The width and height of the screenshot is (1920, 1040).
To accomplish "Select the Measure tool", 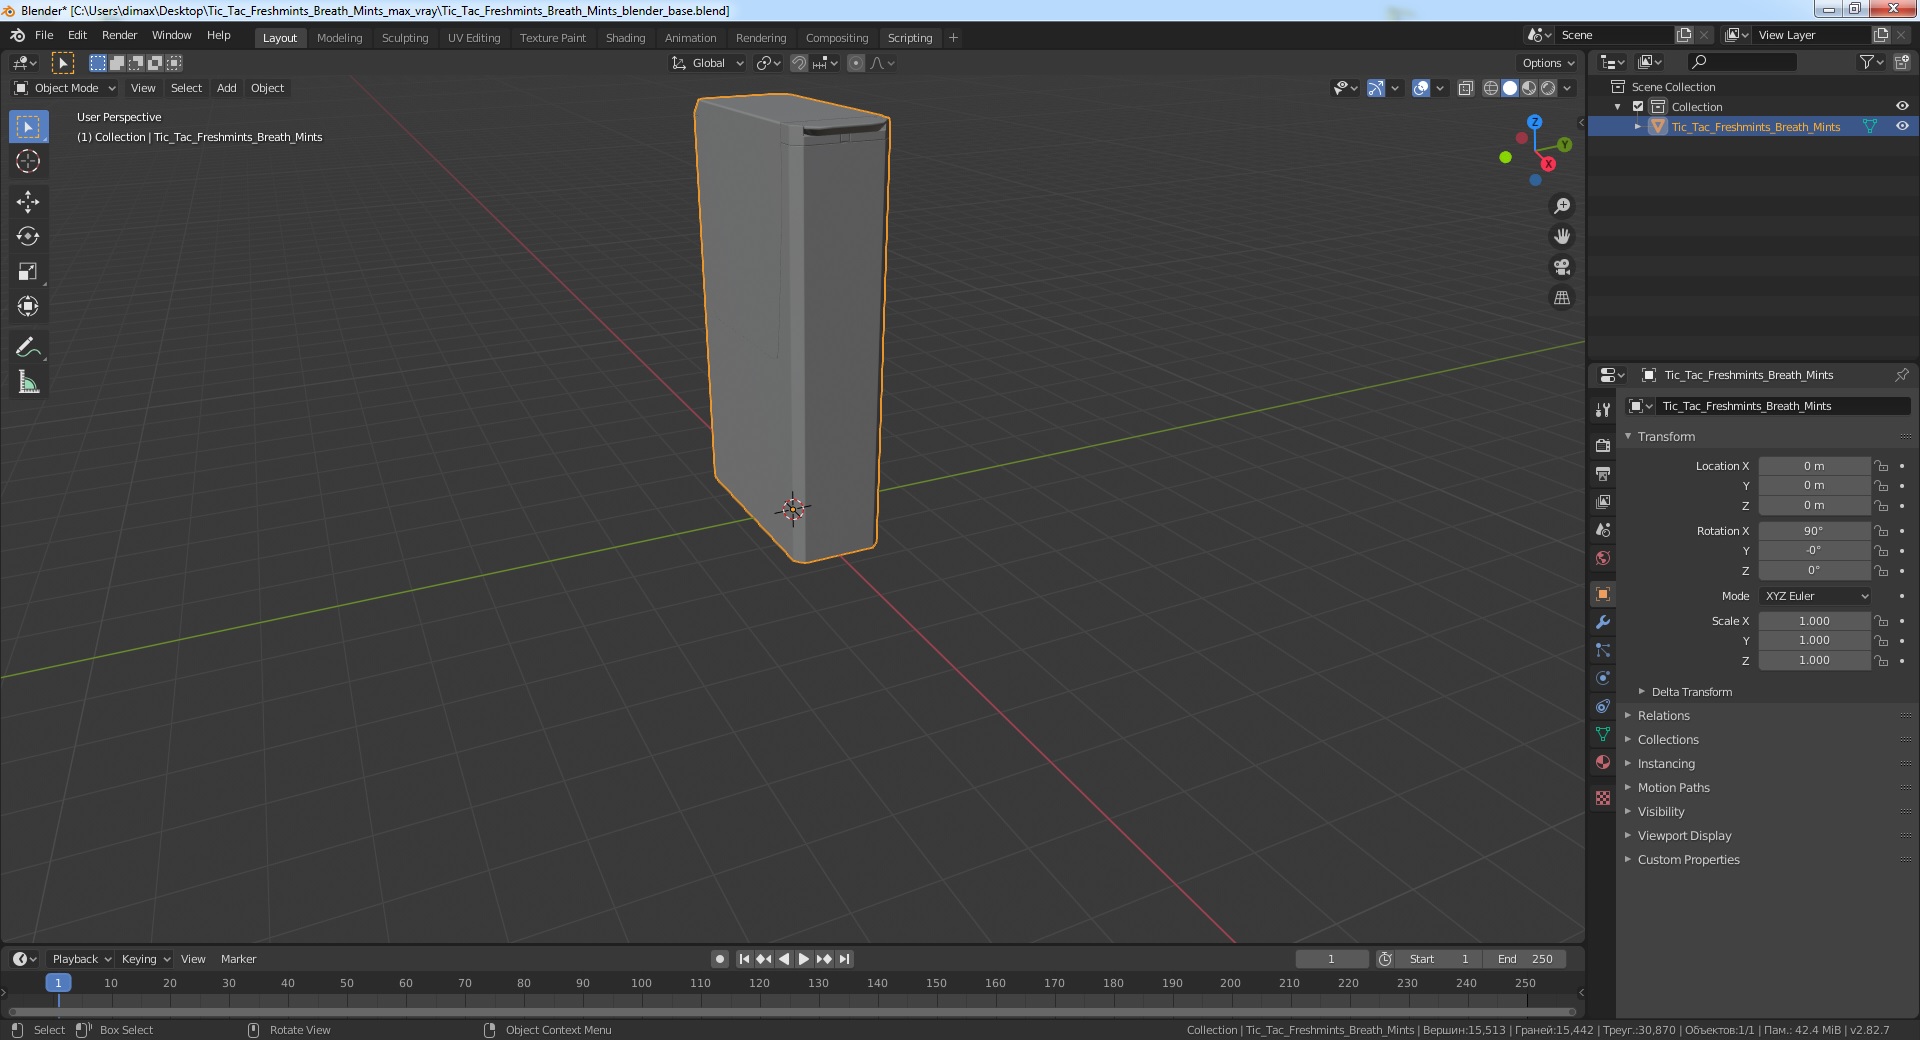I will coord(28,383).
